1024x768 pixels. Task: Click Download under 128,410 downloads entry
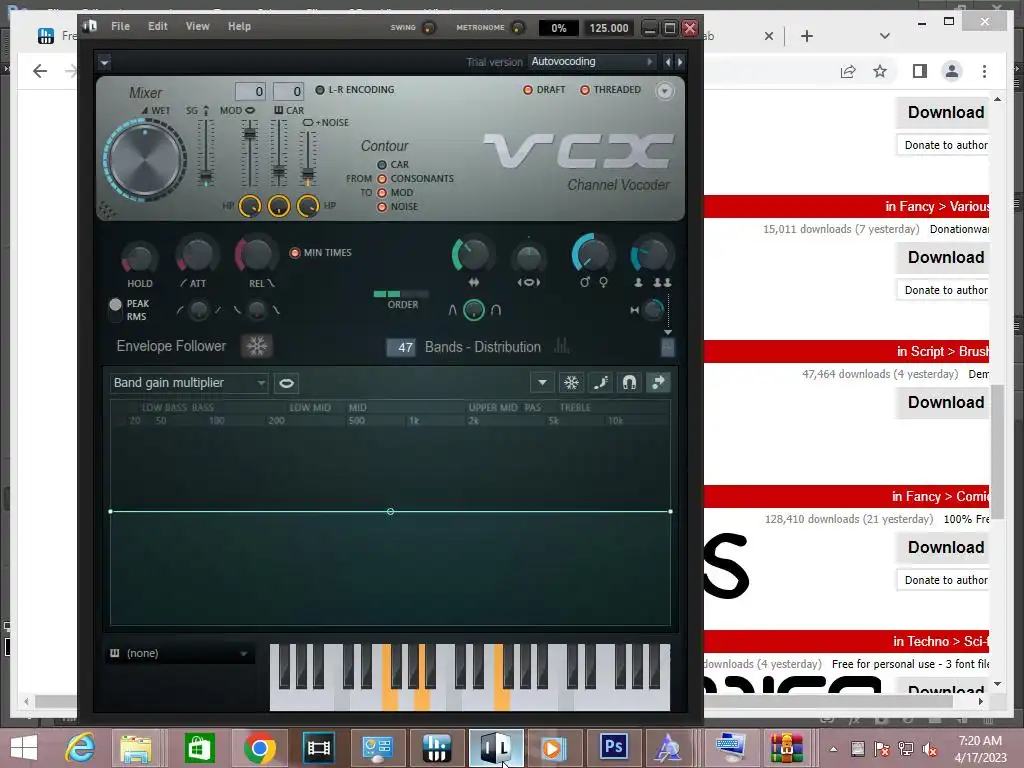tap(942, 547)
